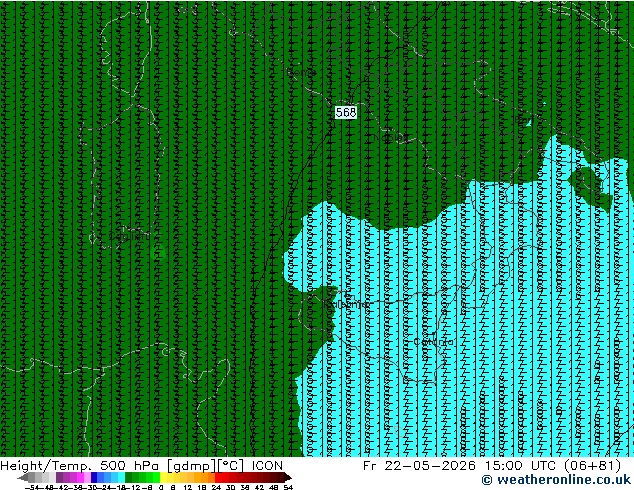This screenshot has height=490, width=634.
Task: Click the '[°C]' unit label
Action: [x=231, y=466]
